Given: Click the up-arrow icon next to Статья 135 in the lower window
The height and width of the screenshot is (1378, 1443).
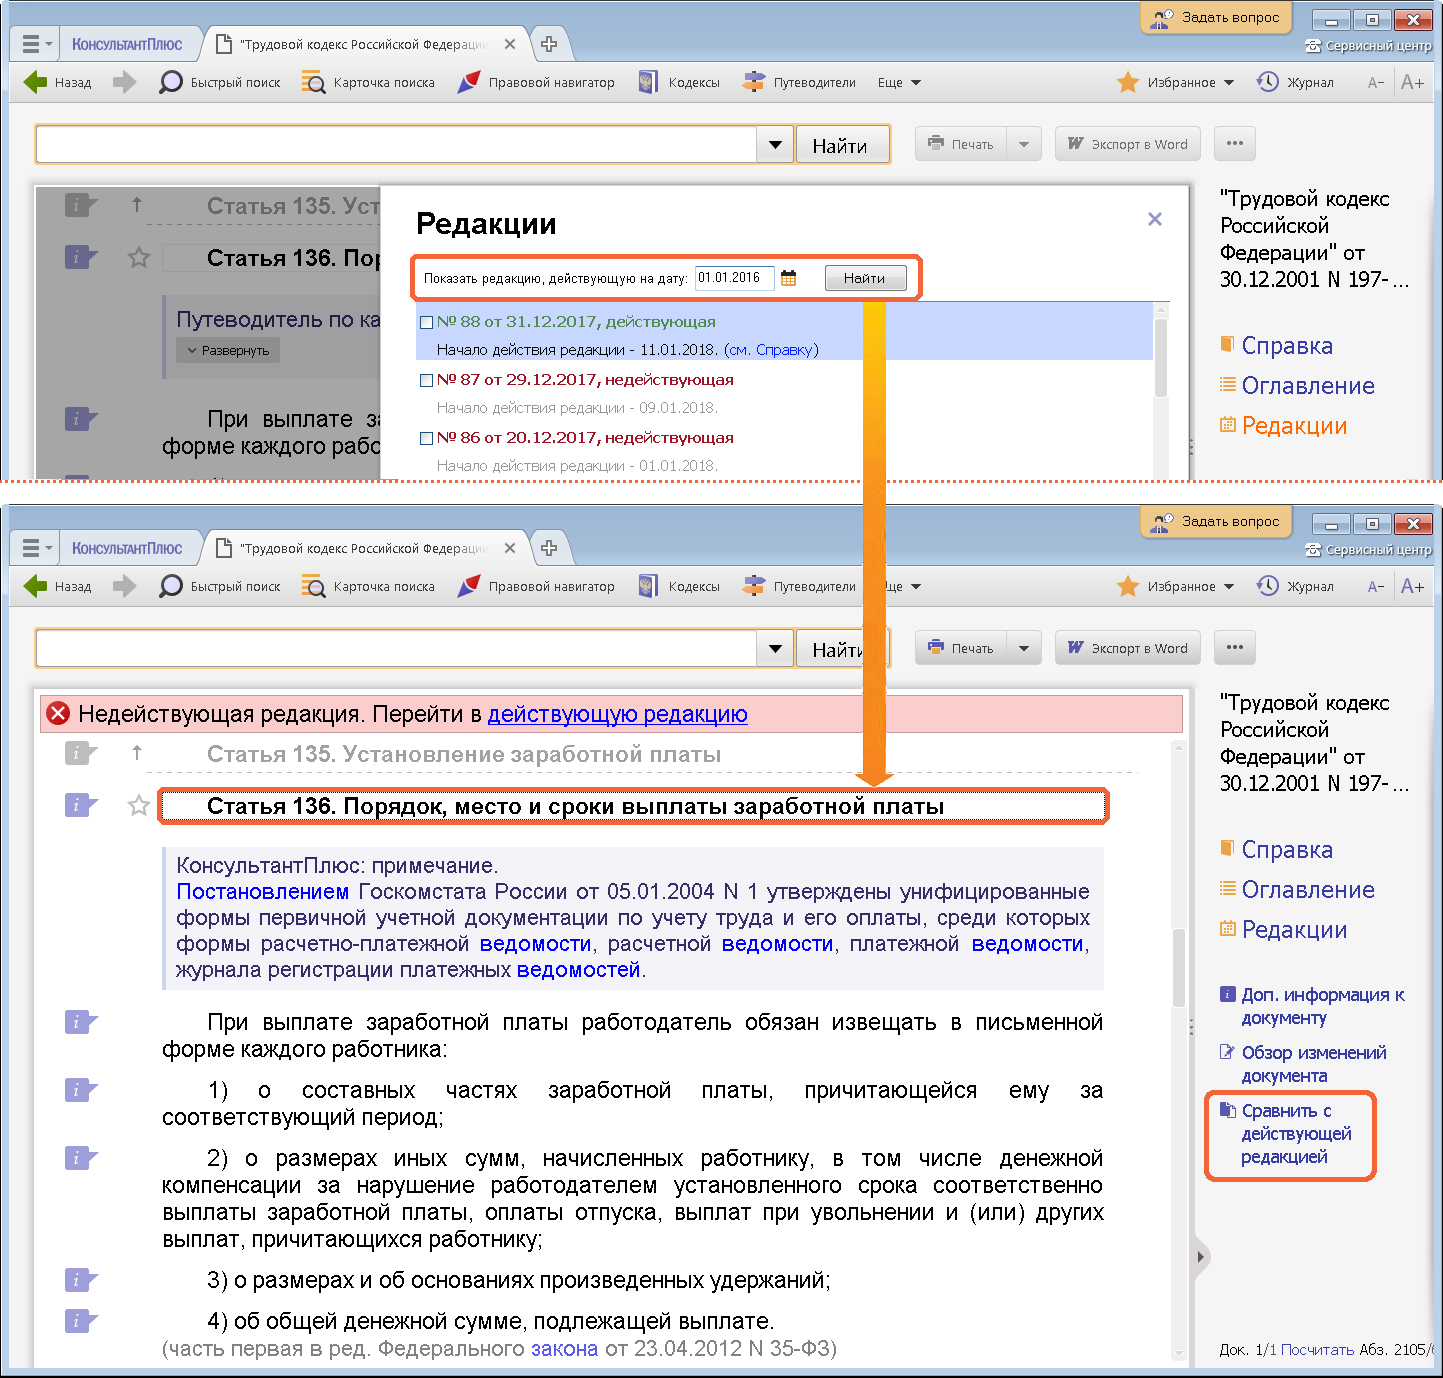Looking at the screenshot, I should [x=137, y=752].
